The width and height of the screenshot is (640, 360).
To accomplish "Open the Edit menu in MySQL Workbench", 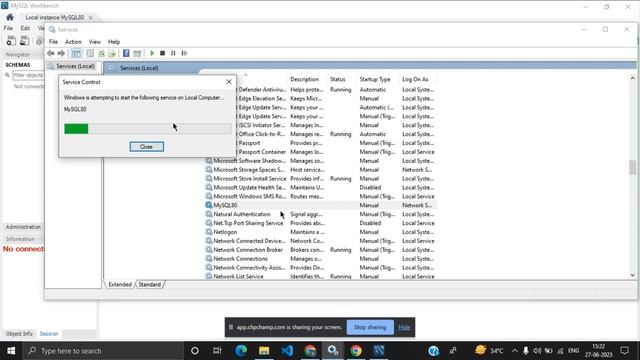I will pos(25,28).
